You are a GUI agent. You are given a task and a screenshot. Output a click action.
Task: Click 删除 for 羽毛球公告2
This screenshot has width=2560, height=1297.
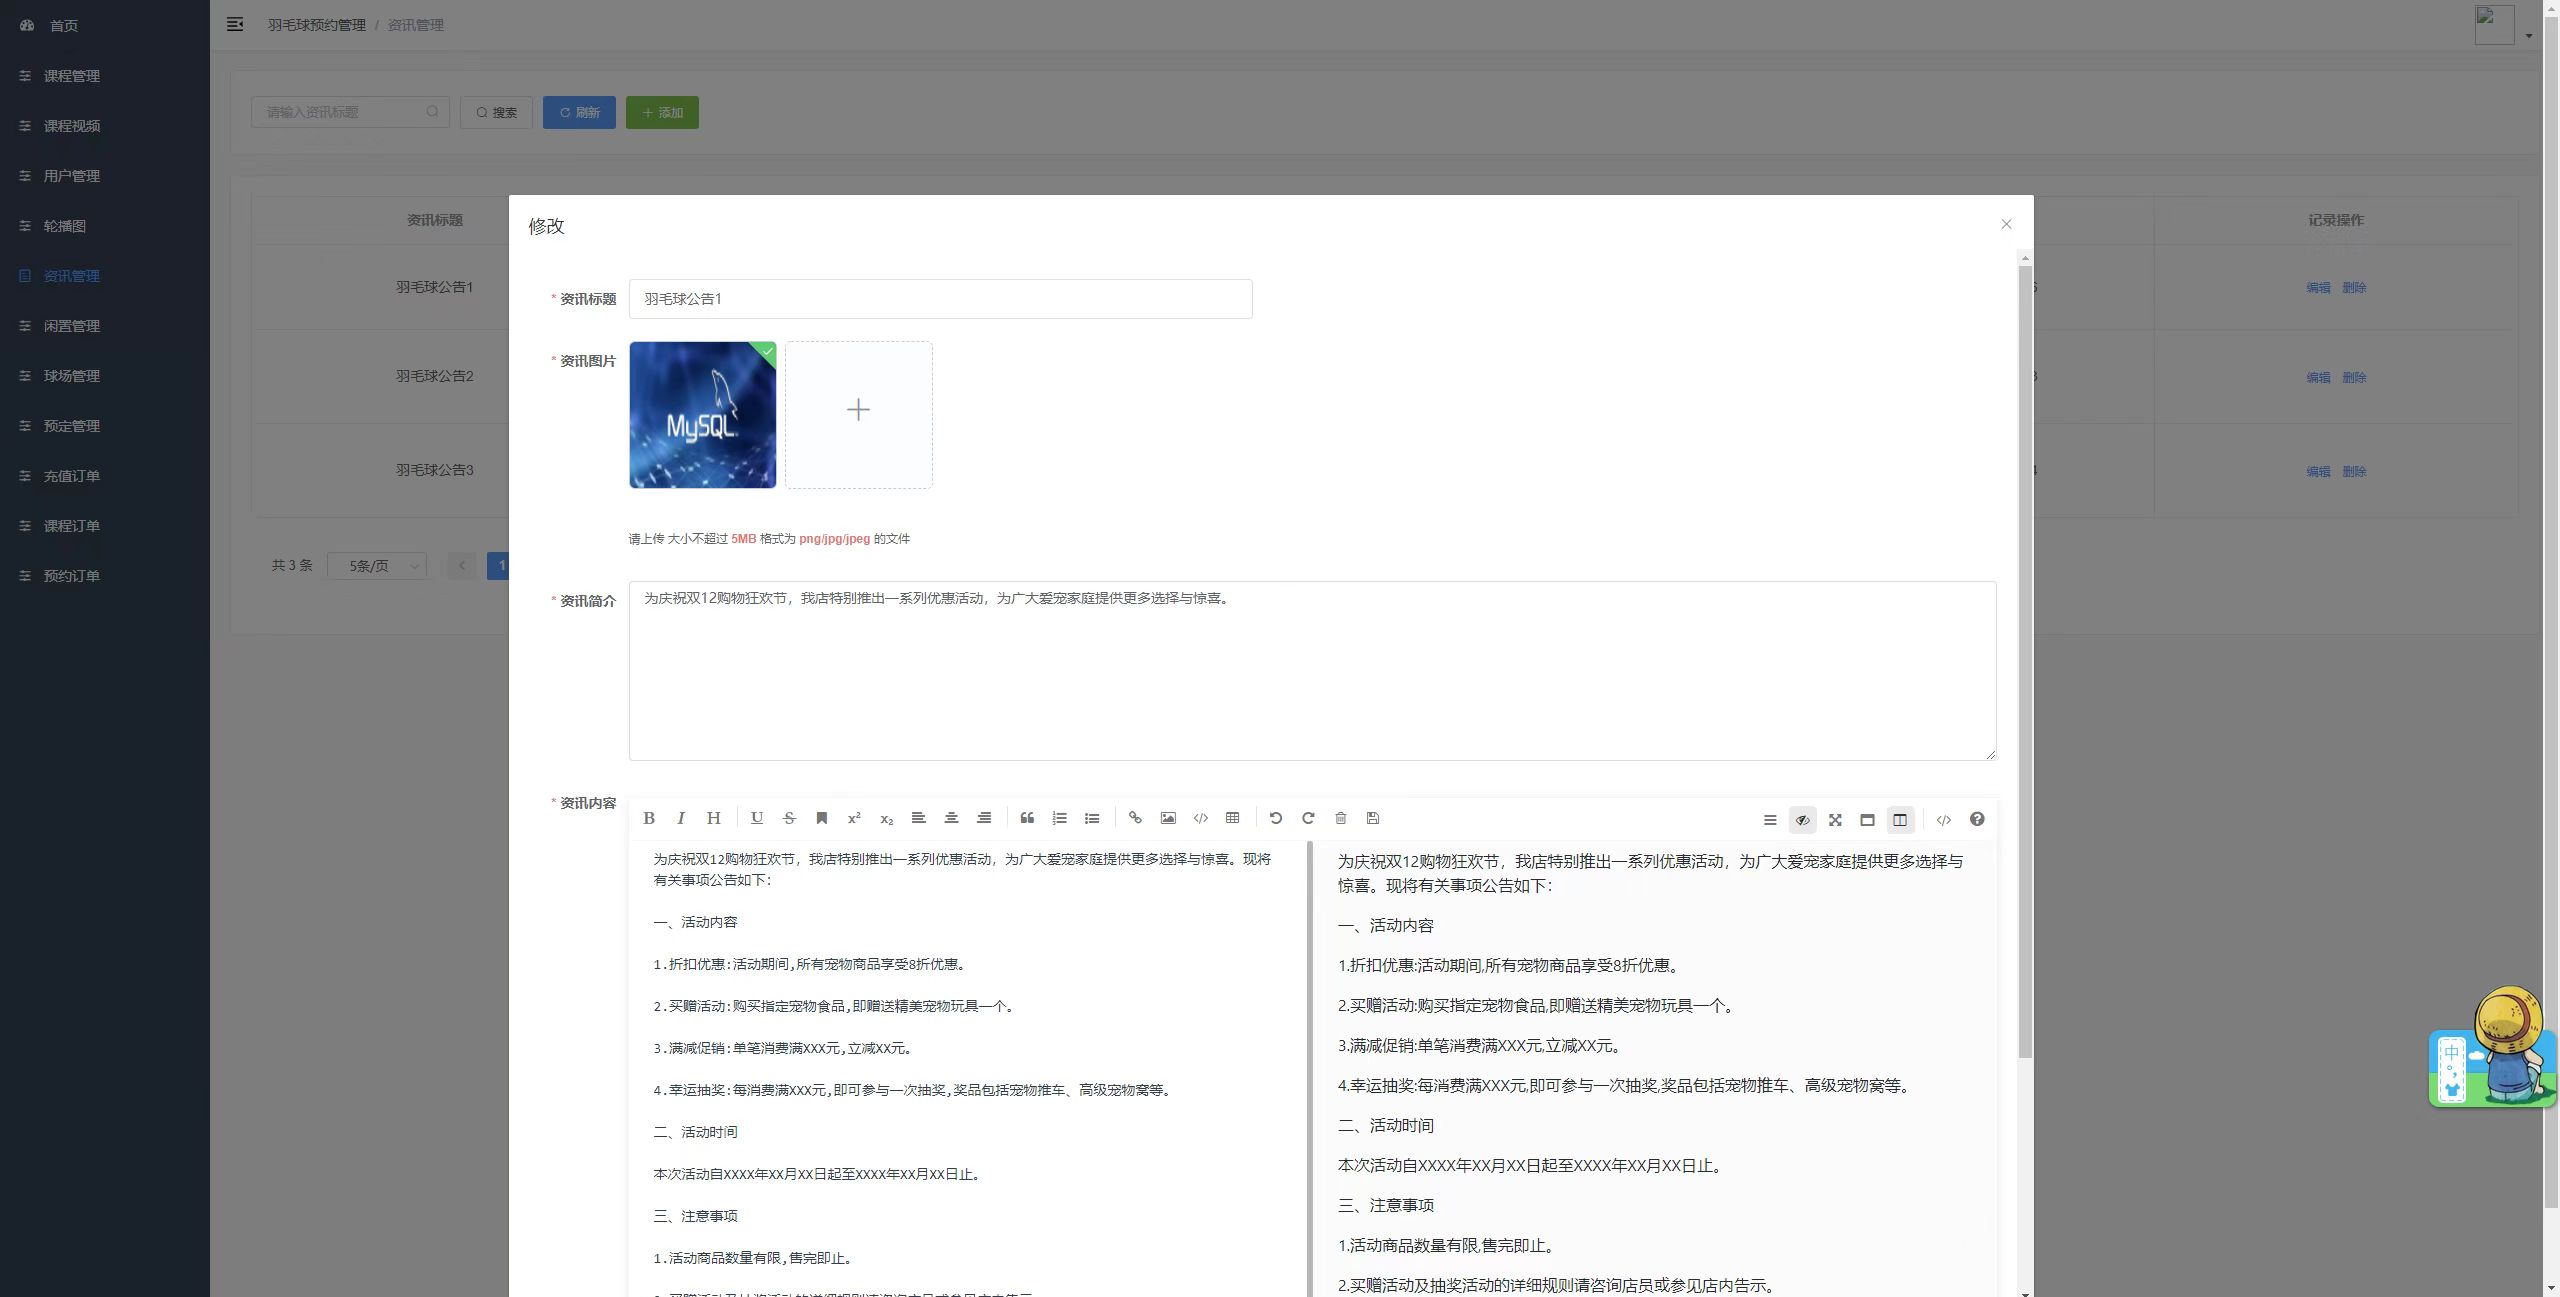pos(2354,378)
